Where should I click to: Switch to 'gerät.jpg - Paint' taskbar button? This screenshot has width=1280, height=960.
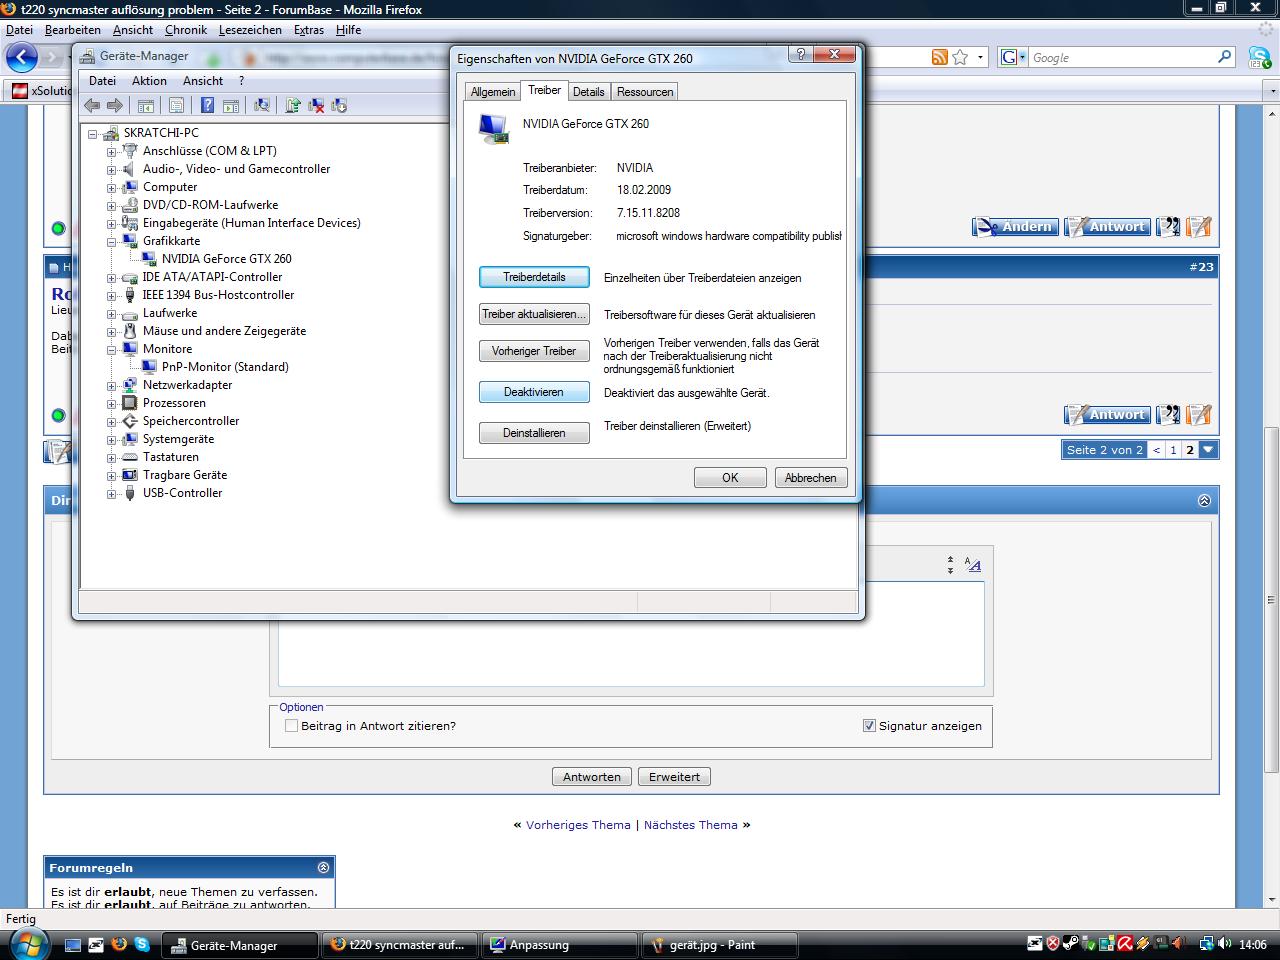click(x=720, y=944)
